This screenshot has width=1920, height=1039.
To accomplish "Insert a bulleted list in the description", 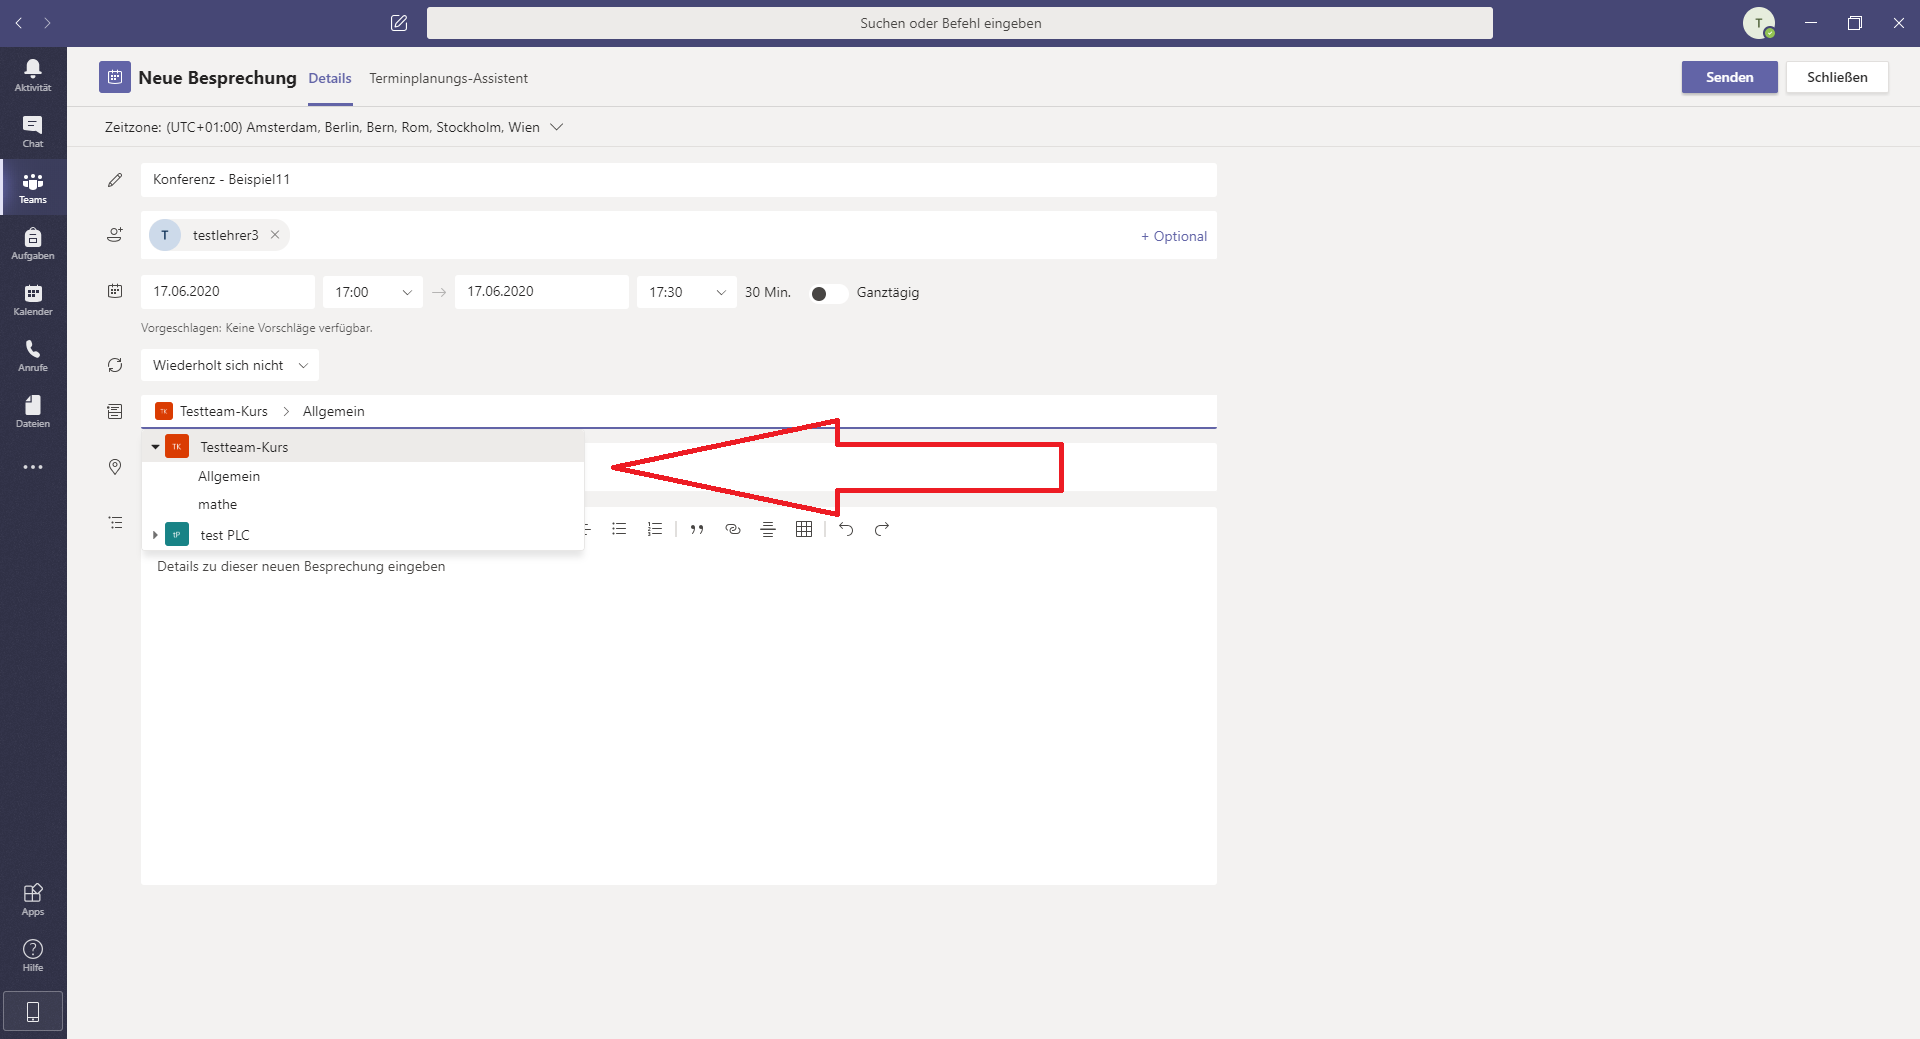I will click(x=619, y=529).
